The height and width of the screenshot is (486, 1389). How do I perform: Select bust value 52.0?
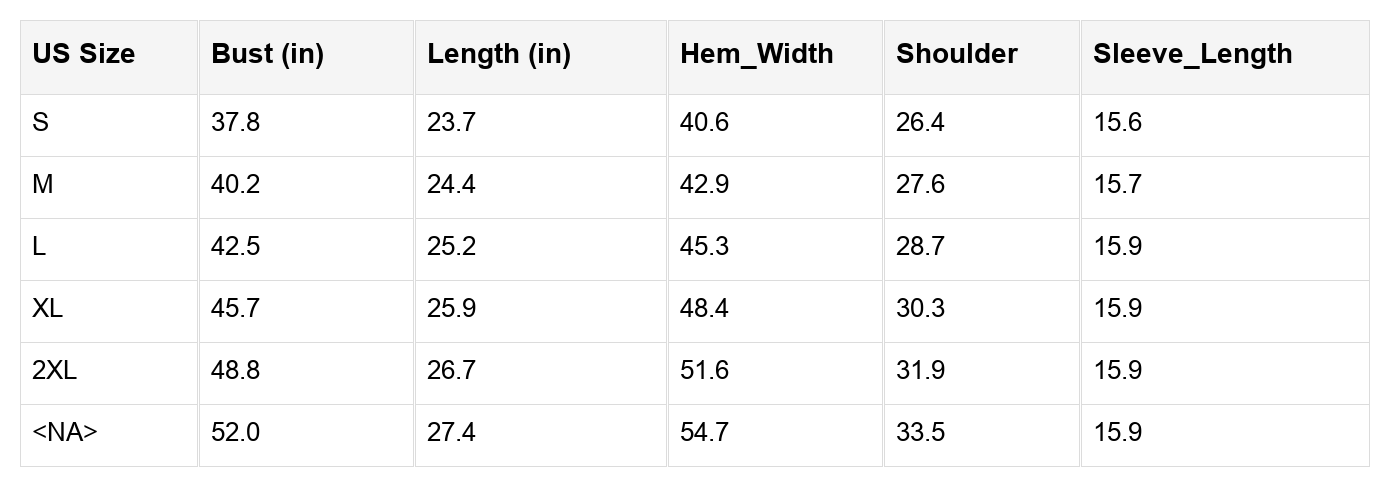tap(235, 433)
